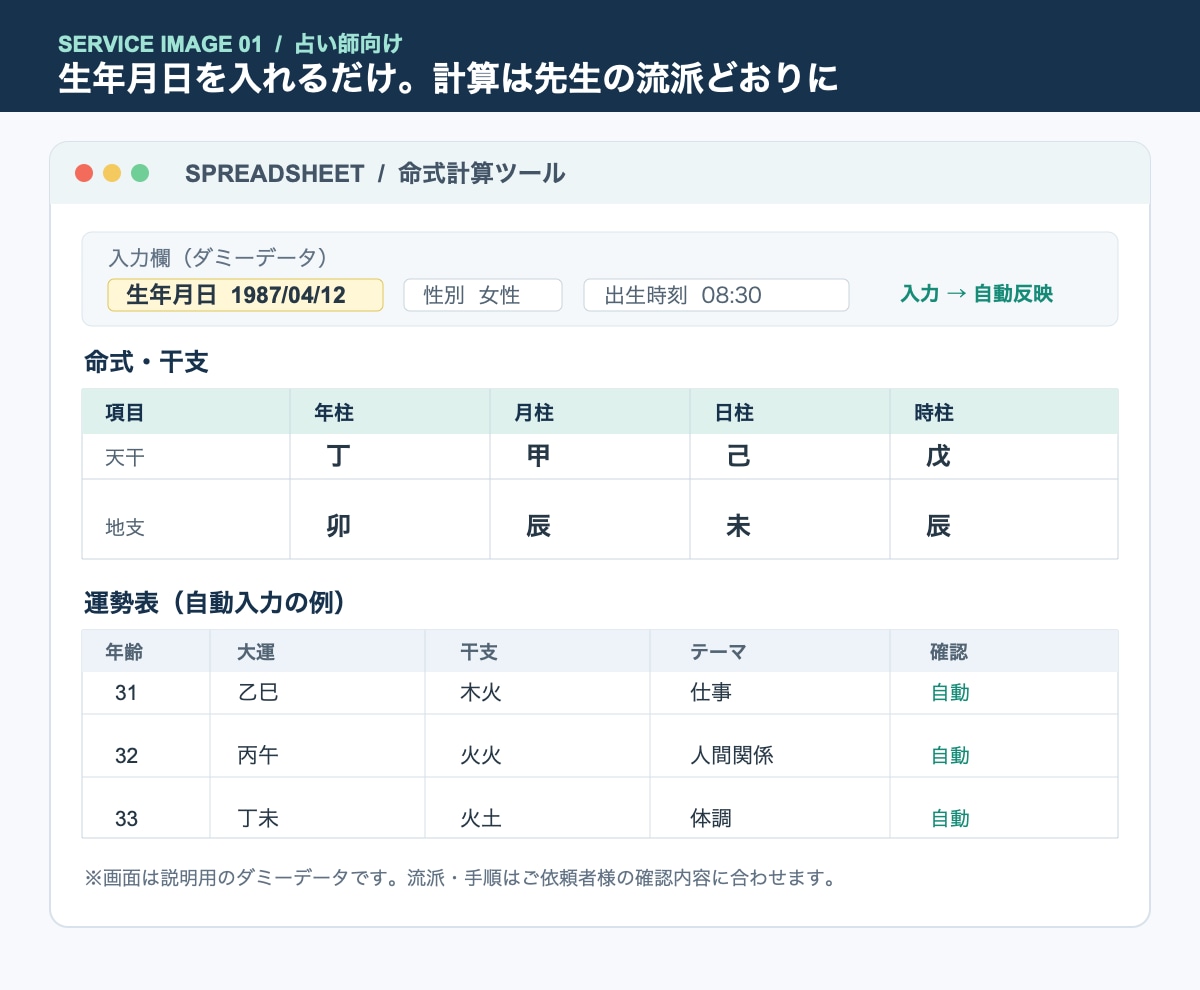1200x990 pixels.
Task: Click 自動 in the age 31 row
Action: click(x=950, y=693)
